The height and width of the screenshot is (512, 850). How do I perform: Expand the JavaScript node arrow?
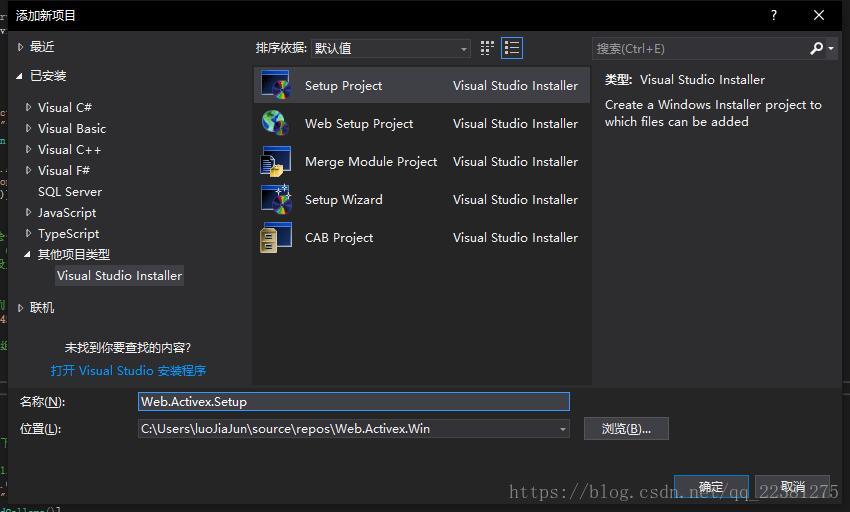click(x=28, y=213)
